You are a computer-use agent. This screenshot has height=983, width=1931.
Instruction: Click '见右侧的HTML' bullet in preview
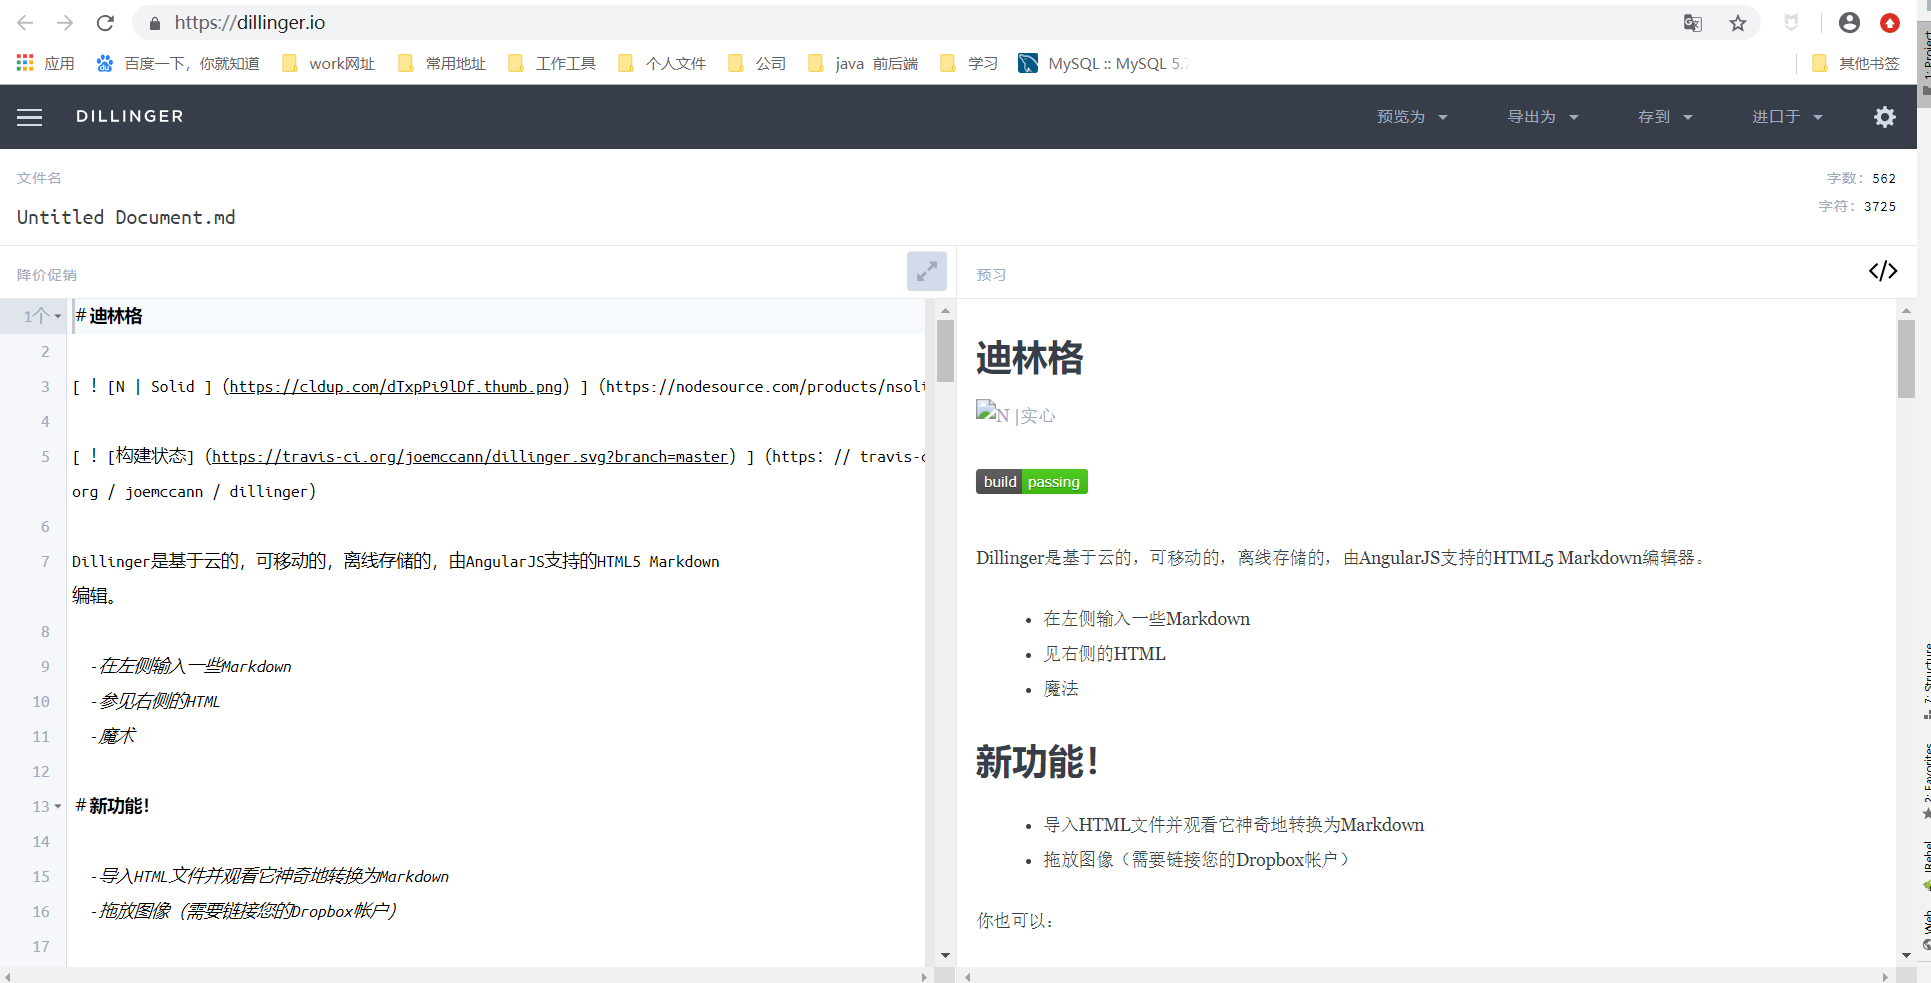tap(1105, 654)
